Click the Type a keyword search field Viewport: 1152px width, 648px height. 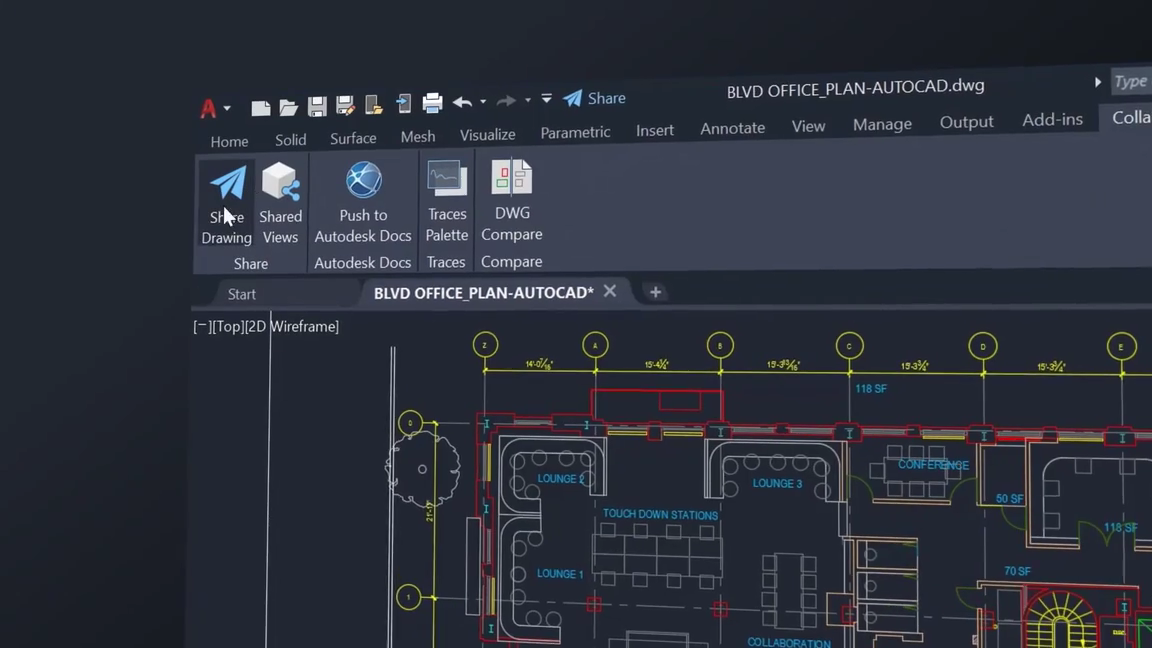tap(1131, 82)
